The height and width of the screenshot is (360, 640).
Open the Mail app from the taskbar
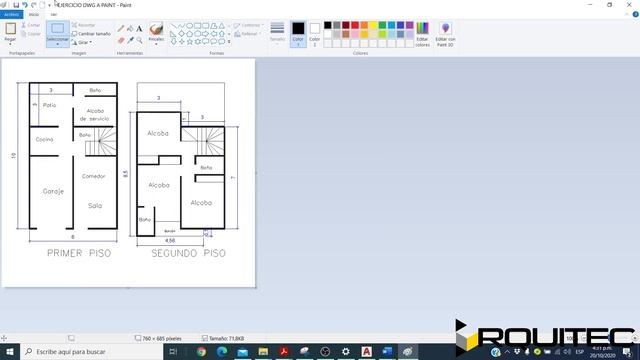point(242,351)
